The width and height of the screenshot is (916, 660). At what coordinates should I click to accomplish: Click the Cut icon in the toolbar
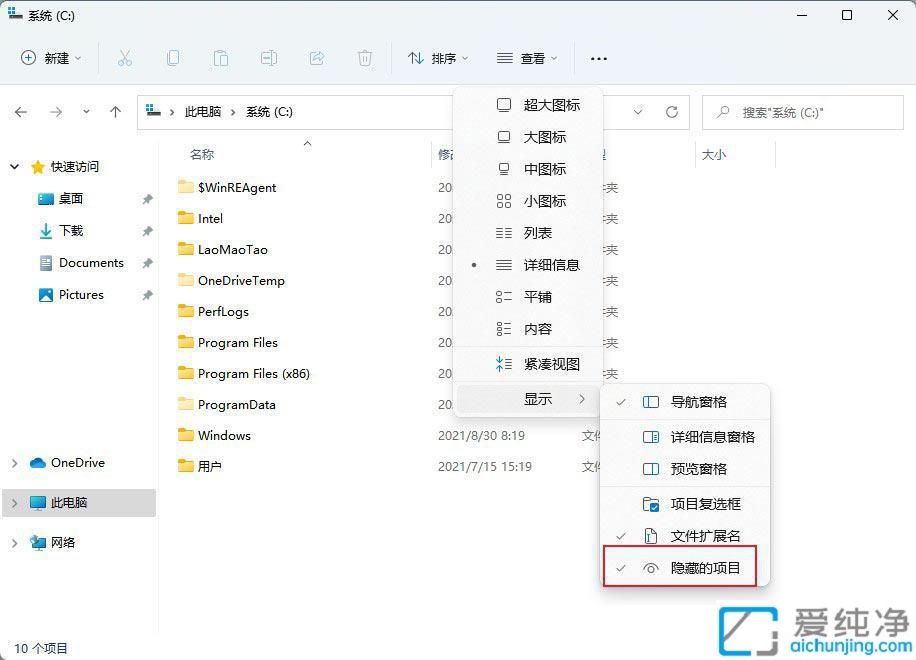(x=125, y=58)
